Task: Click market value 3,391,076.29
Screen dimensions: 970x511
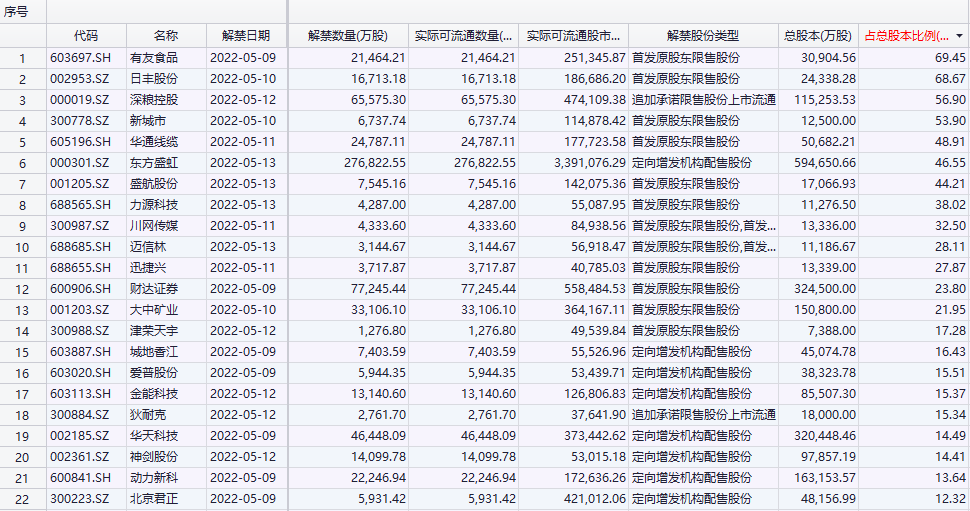Action: coord(590,163)
